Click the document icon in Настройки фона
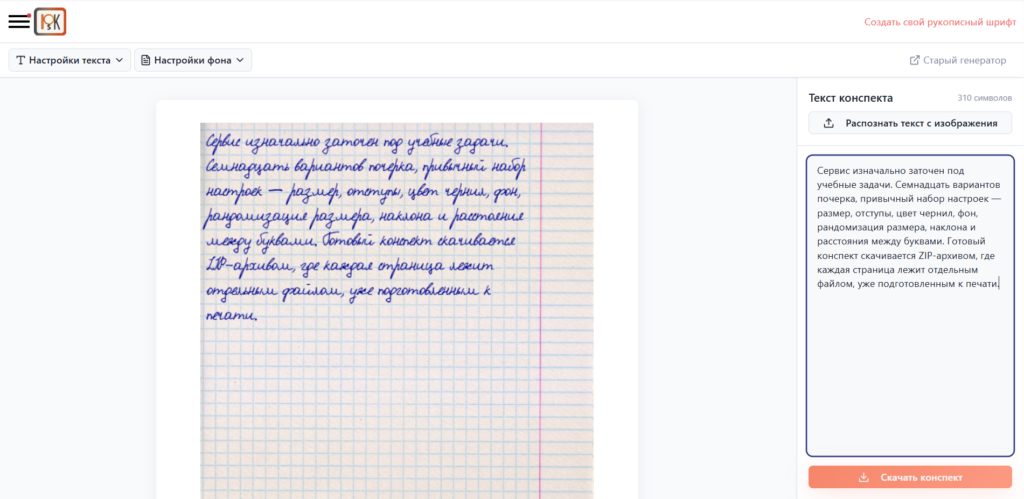1024x499 pixels. [146, 61]
